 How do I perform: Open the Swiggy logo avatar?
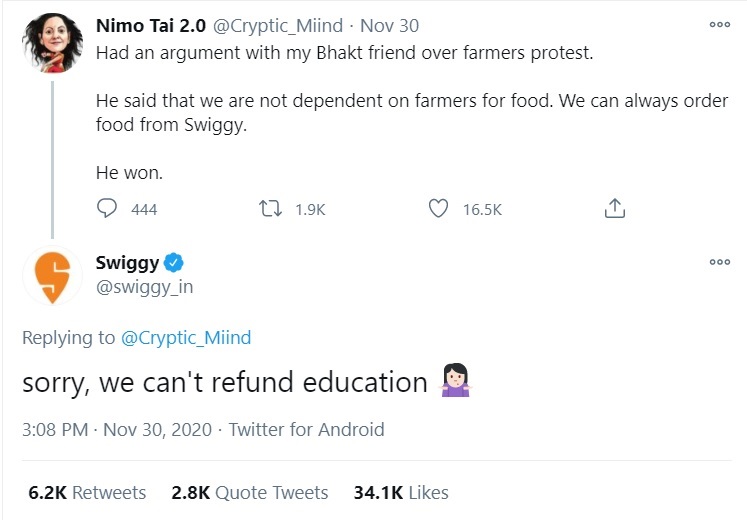52,274
